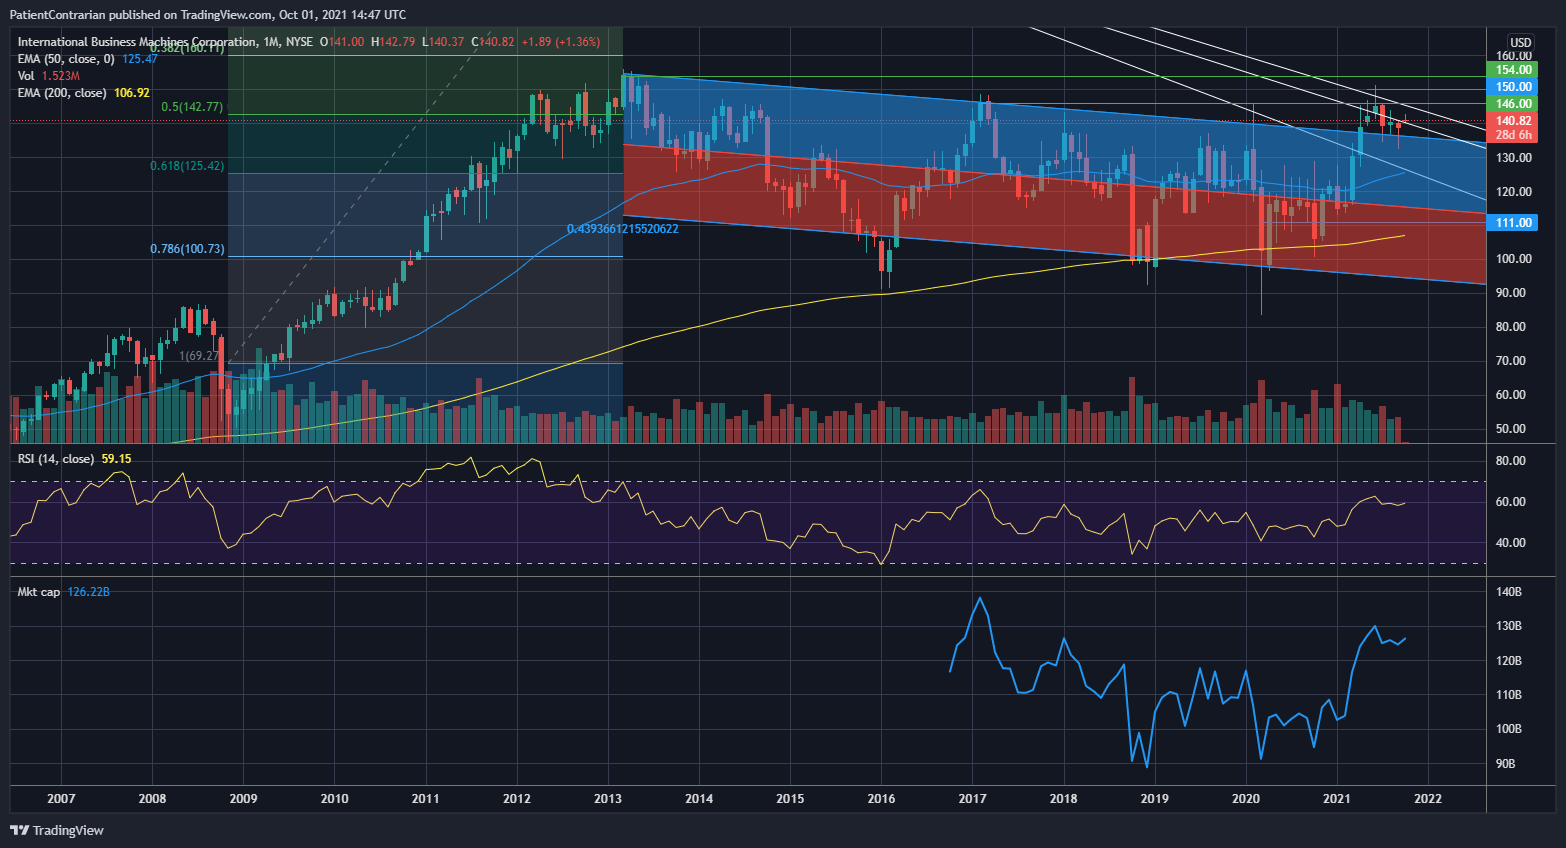Click the 1(69.27) Fibonacci level label
The height and width of the screenshot is (848, 1566).
click(x=199, y=356)
